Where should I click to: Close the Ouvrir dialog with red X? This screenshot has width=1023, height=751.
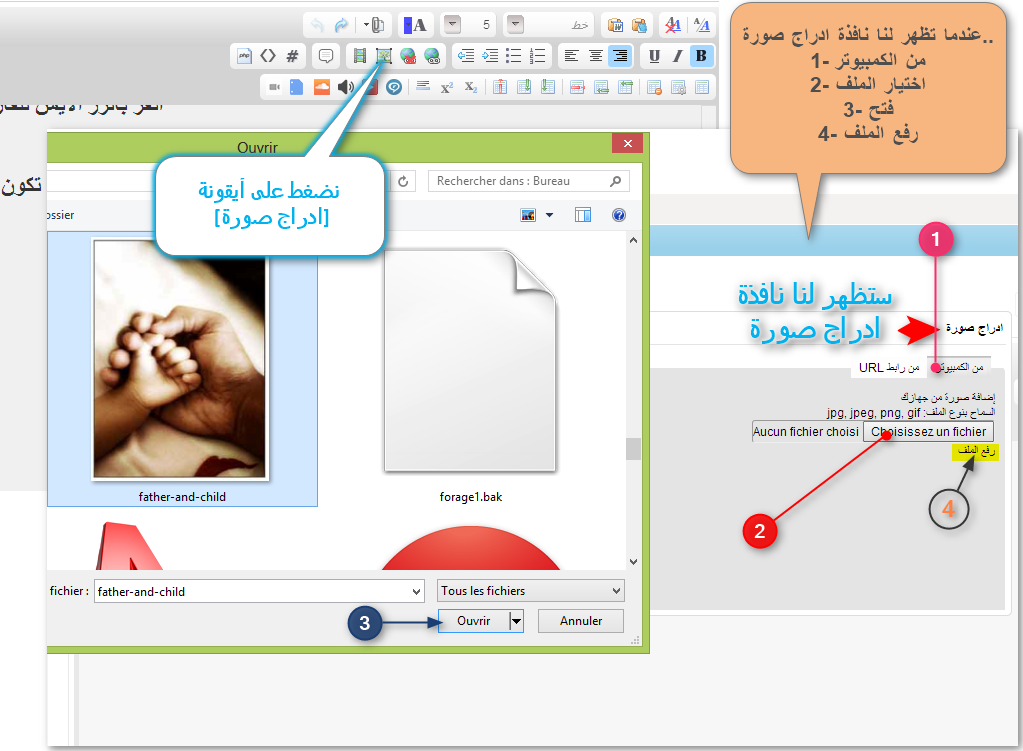pos(628,144)
